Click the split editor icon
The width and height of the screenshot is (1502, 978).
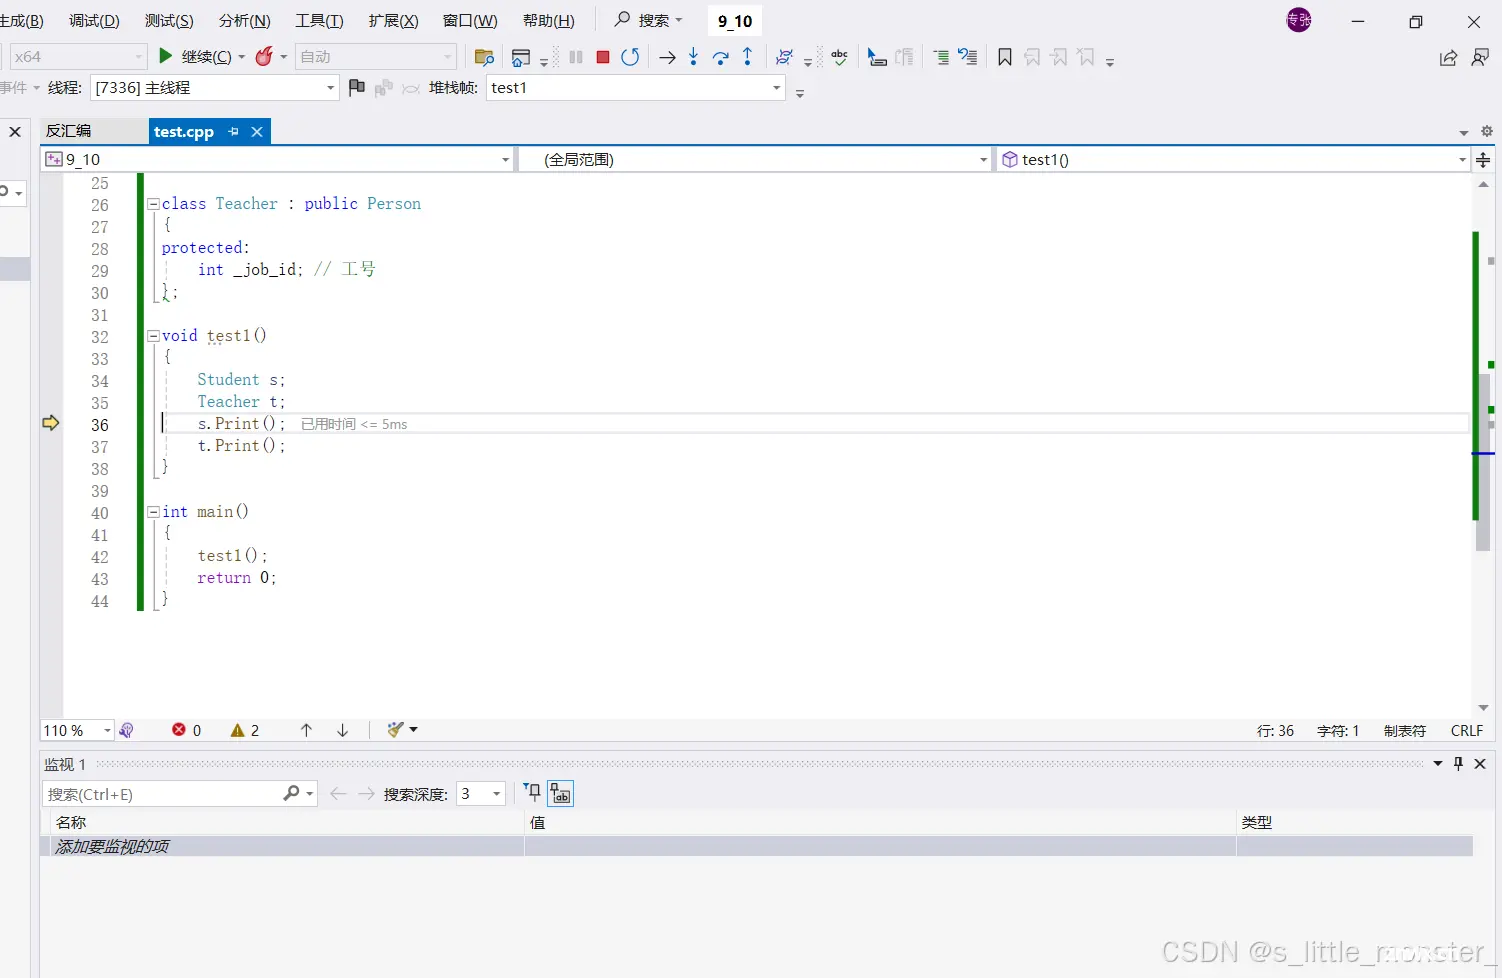tap(1484, 160)
